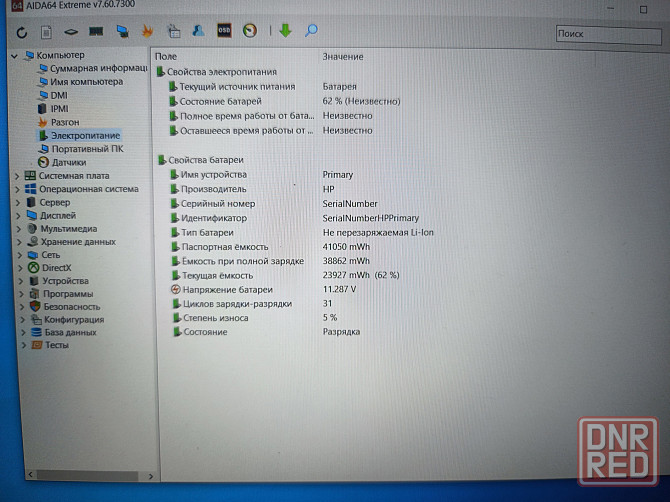Click the 11.287 V value cell

click(339, 289)
